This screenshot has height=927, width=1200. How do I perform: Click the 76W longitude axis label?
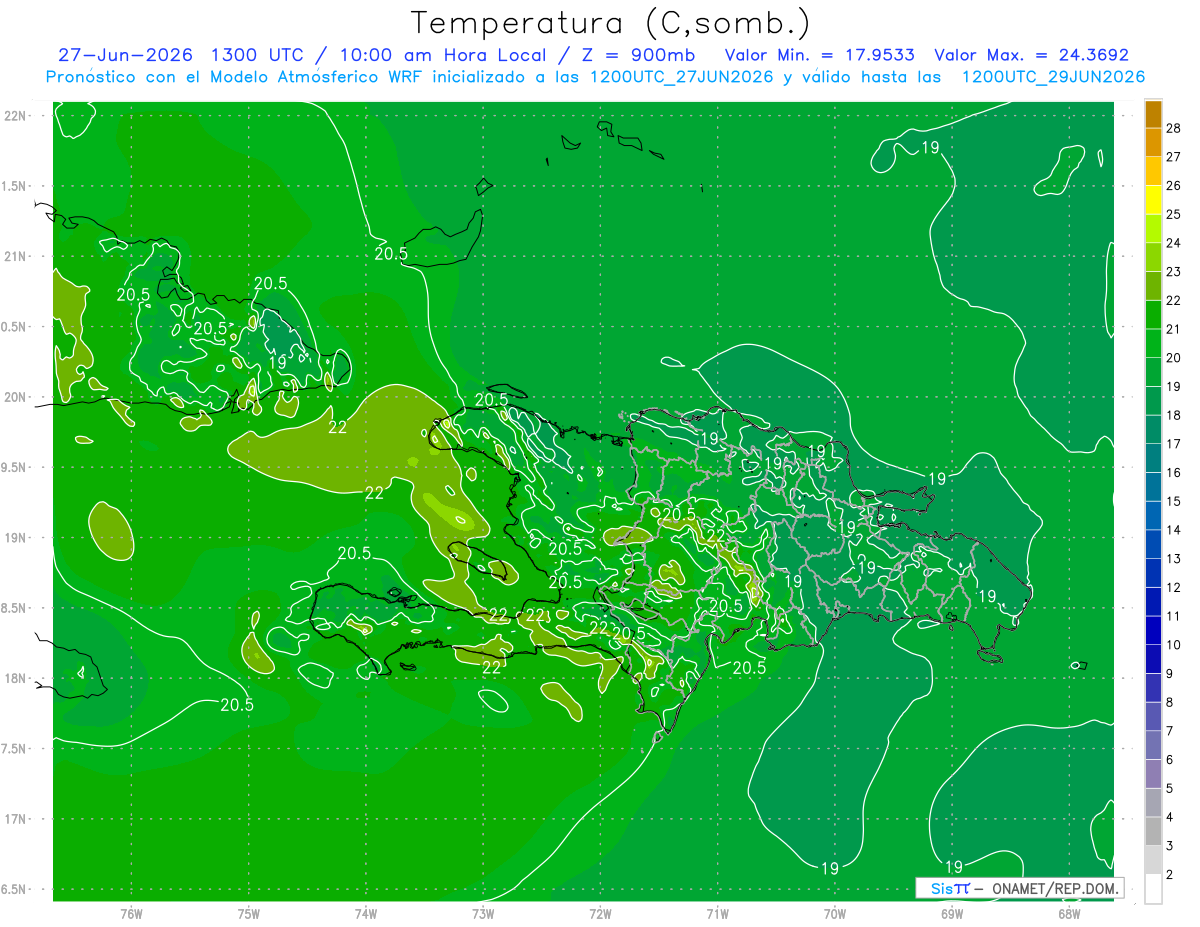tap(131, 912)
